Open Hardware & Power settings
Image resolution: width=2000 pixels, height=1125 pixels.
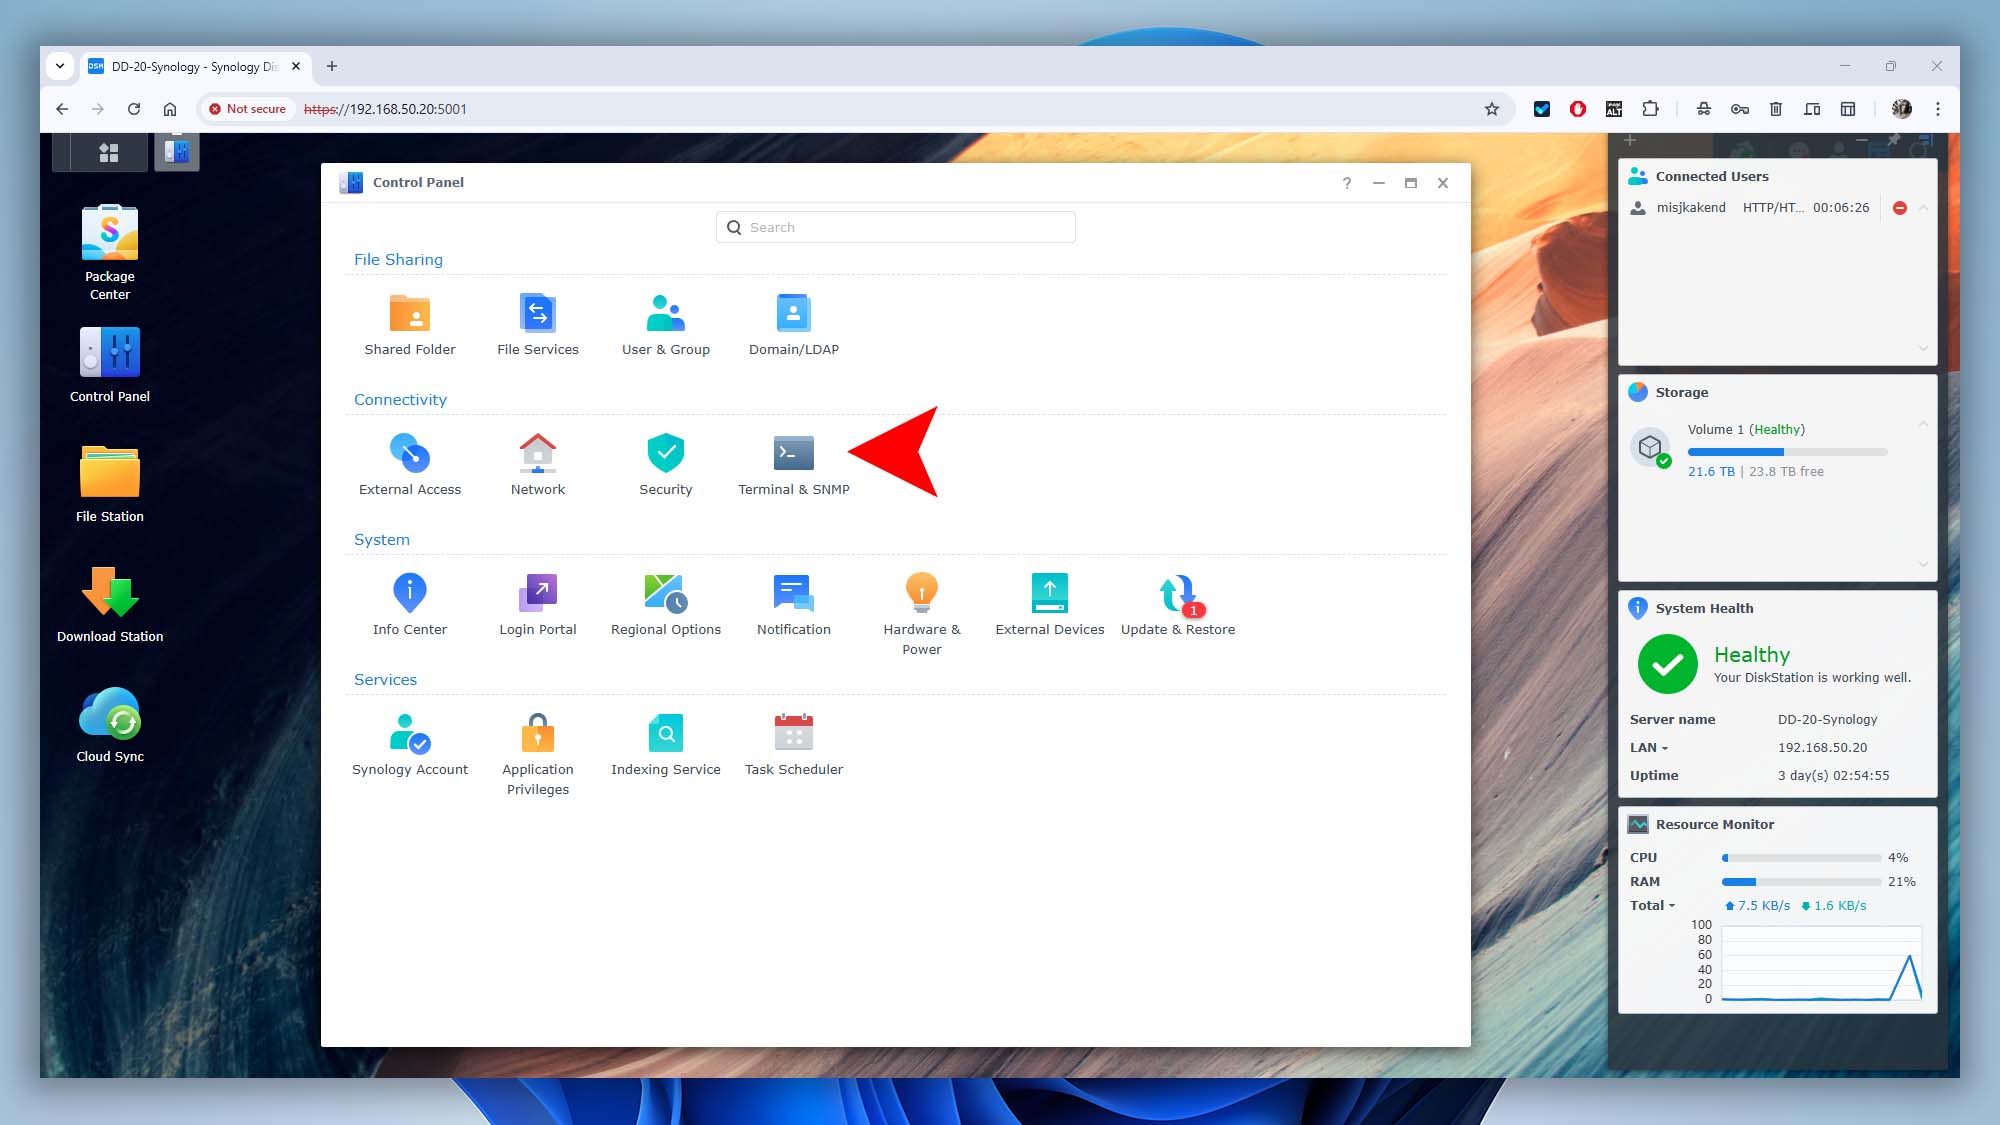[x=922, y=614]
